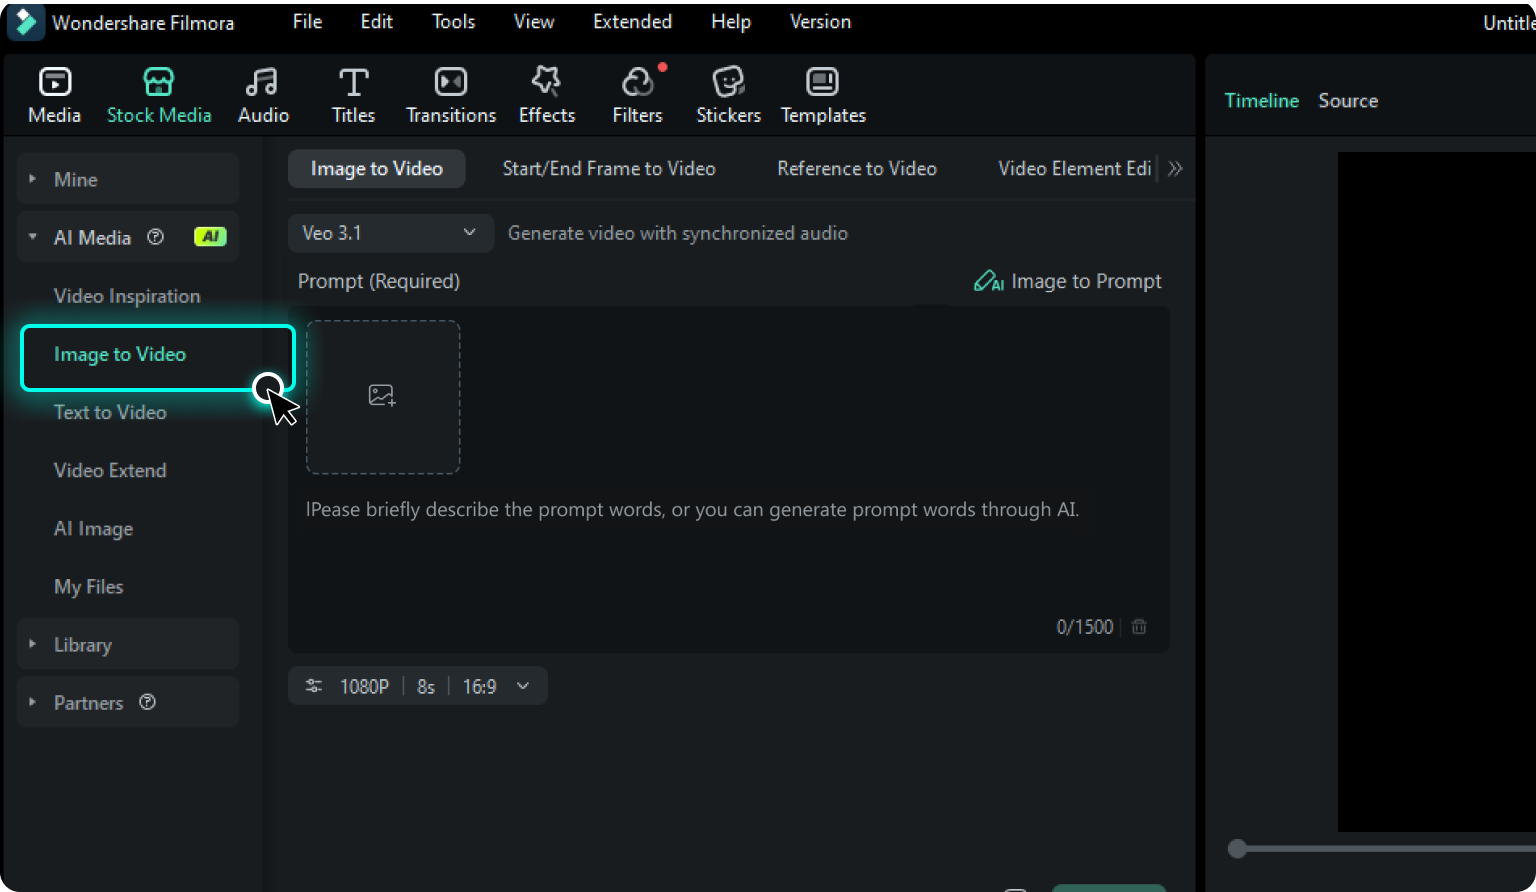Select the Source preview tab
1536x892 pixels.
point(1348,101)
